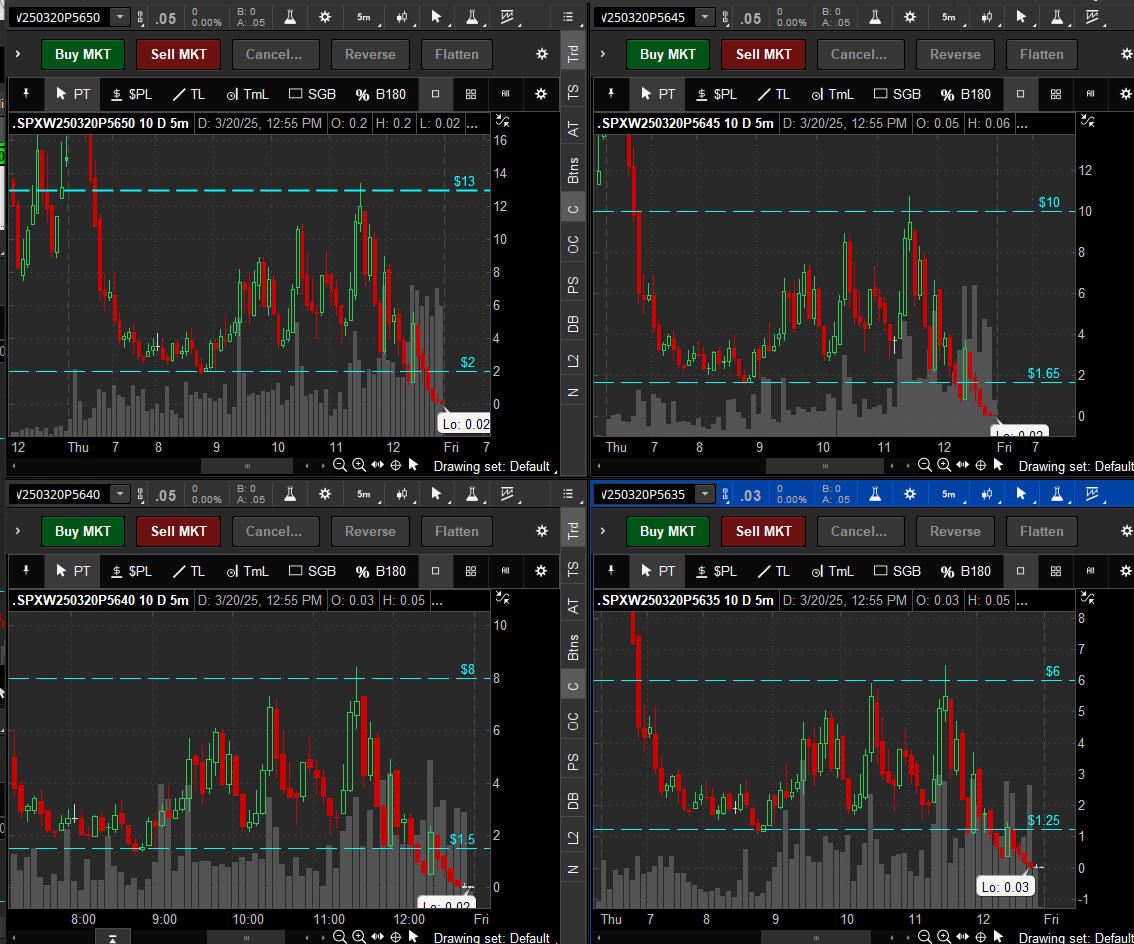The image size is (1134, 944).
Task: Toggle grid layout view in P5640 toolbar
Action: pyautogui.click(x=470, y=571)
